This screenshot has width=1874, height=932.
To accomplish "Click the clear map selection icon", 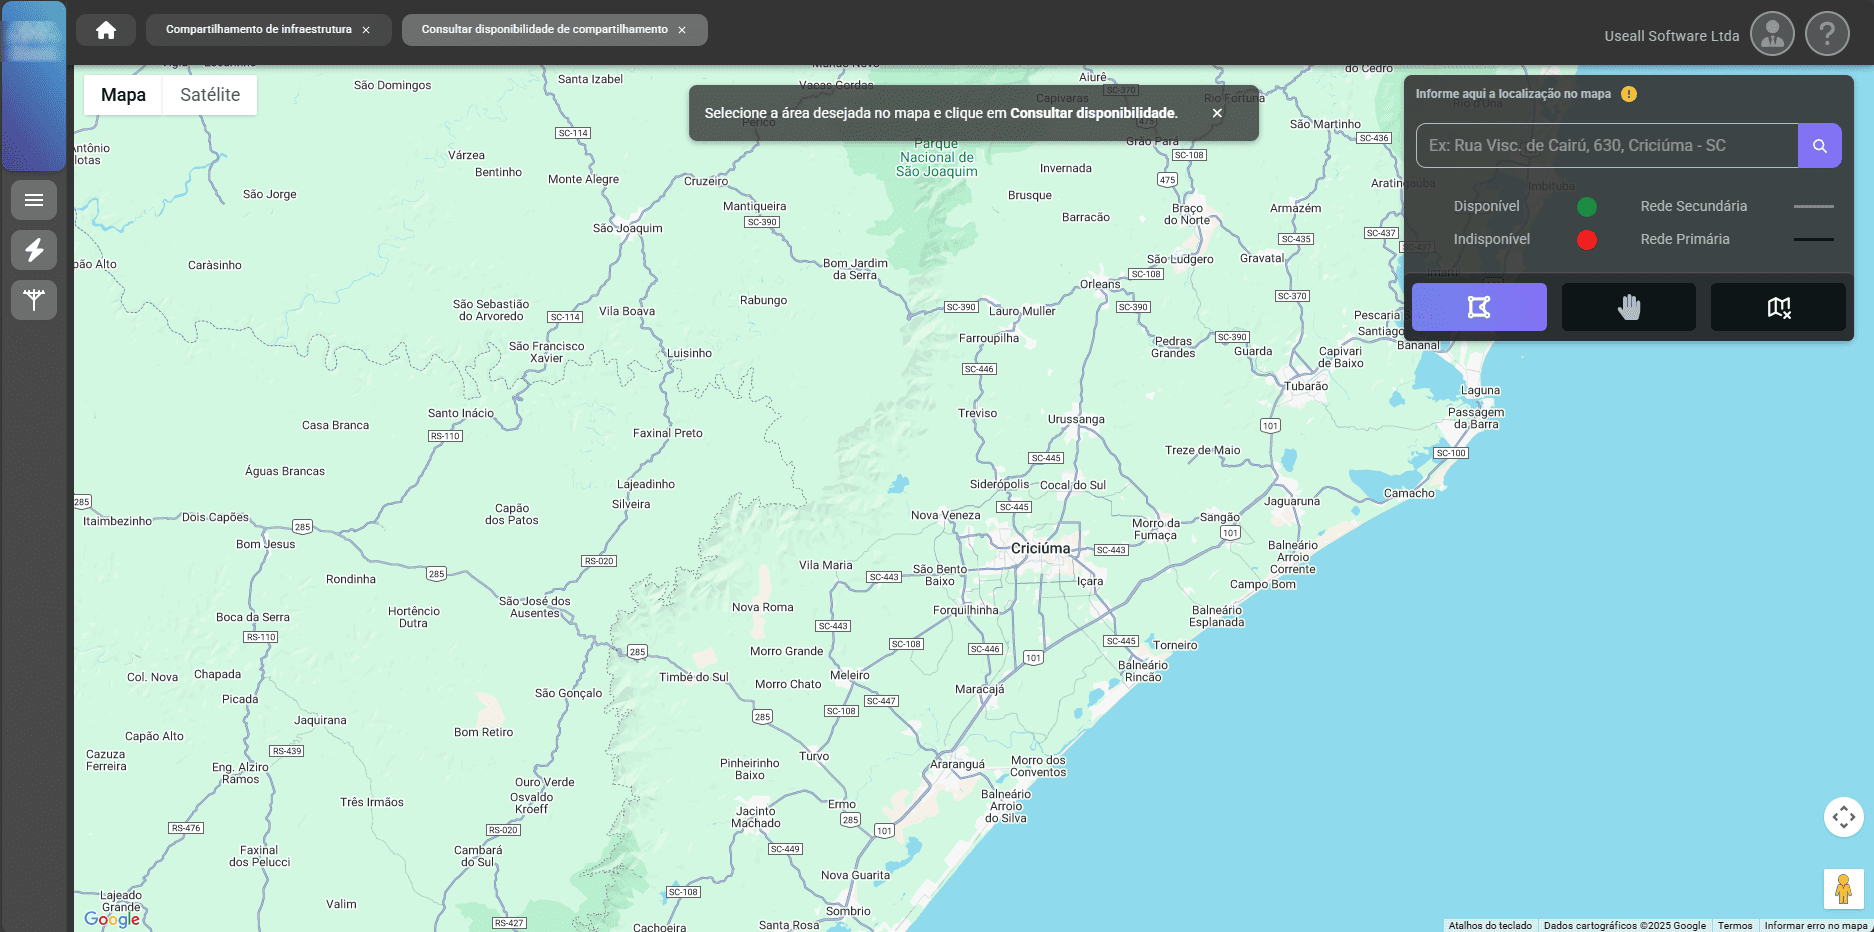I will [1777, 307].
